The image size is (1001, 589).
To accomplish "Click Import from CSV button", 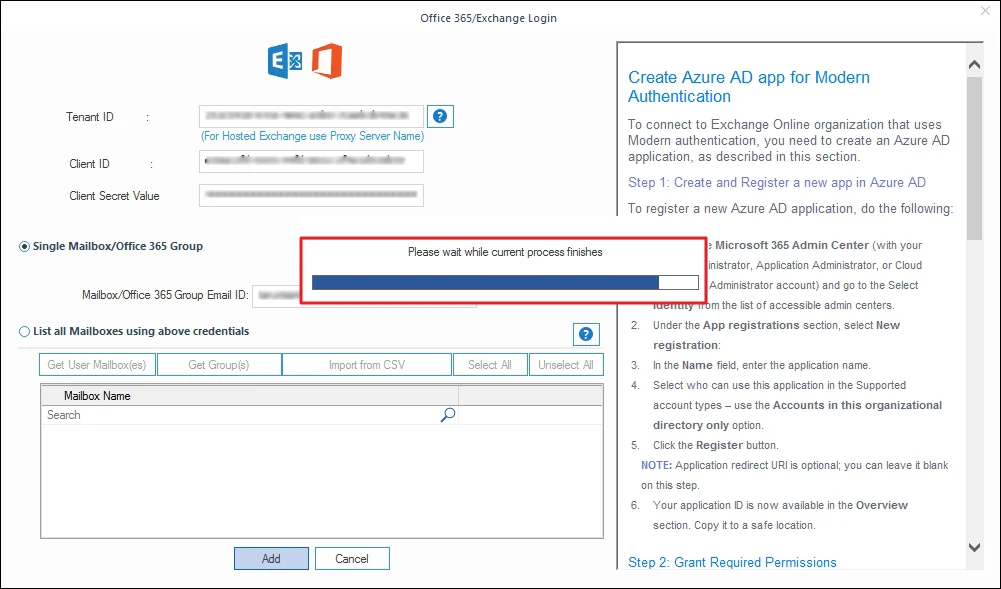I will pyautogui.click(x=367, y=365).
